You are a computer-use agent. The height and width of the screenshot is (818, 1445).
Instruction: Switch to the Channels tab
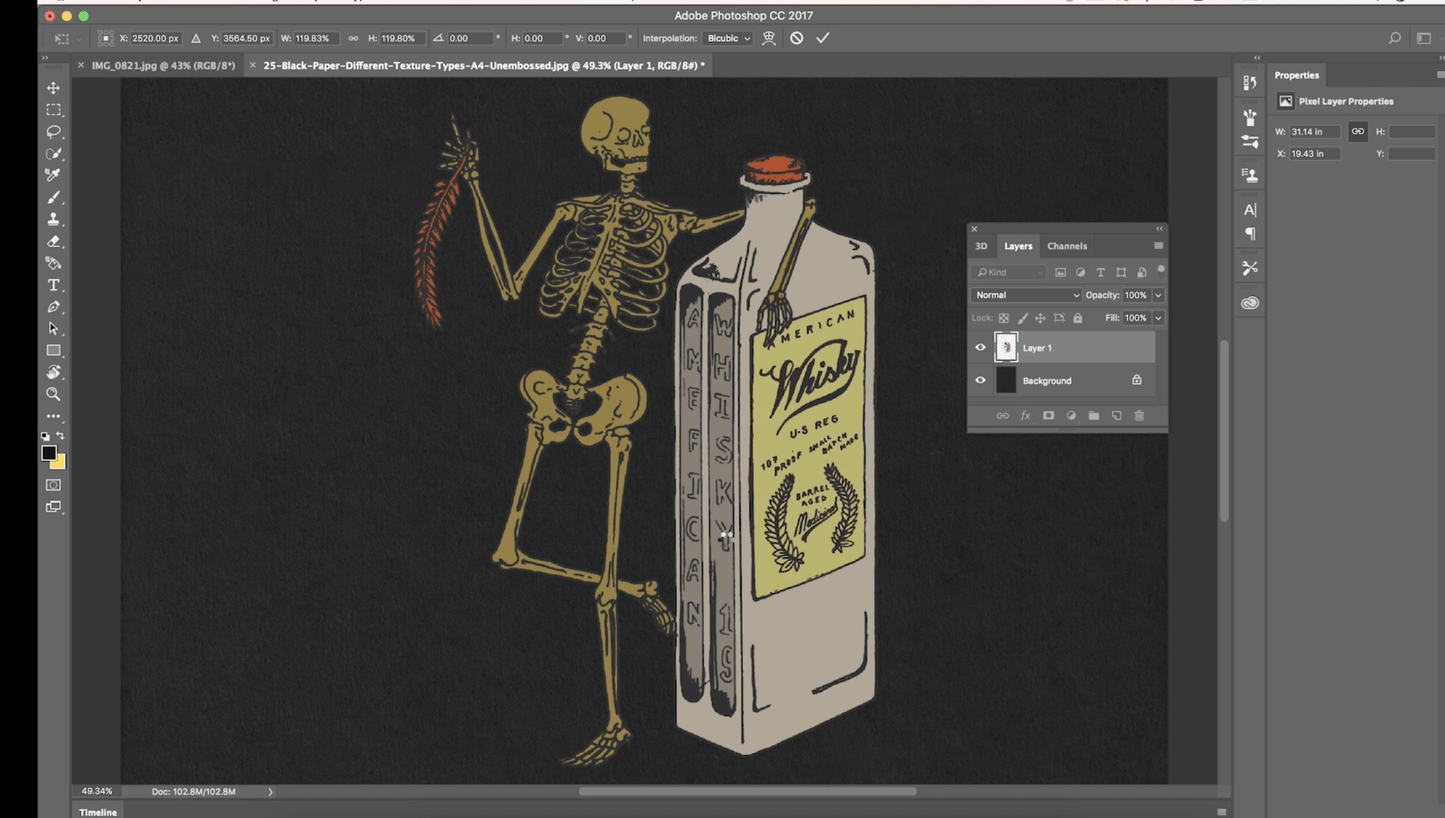click(x=1066, y=246)
